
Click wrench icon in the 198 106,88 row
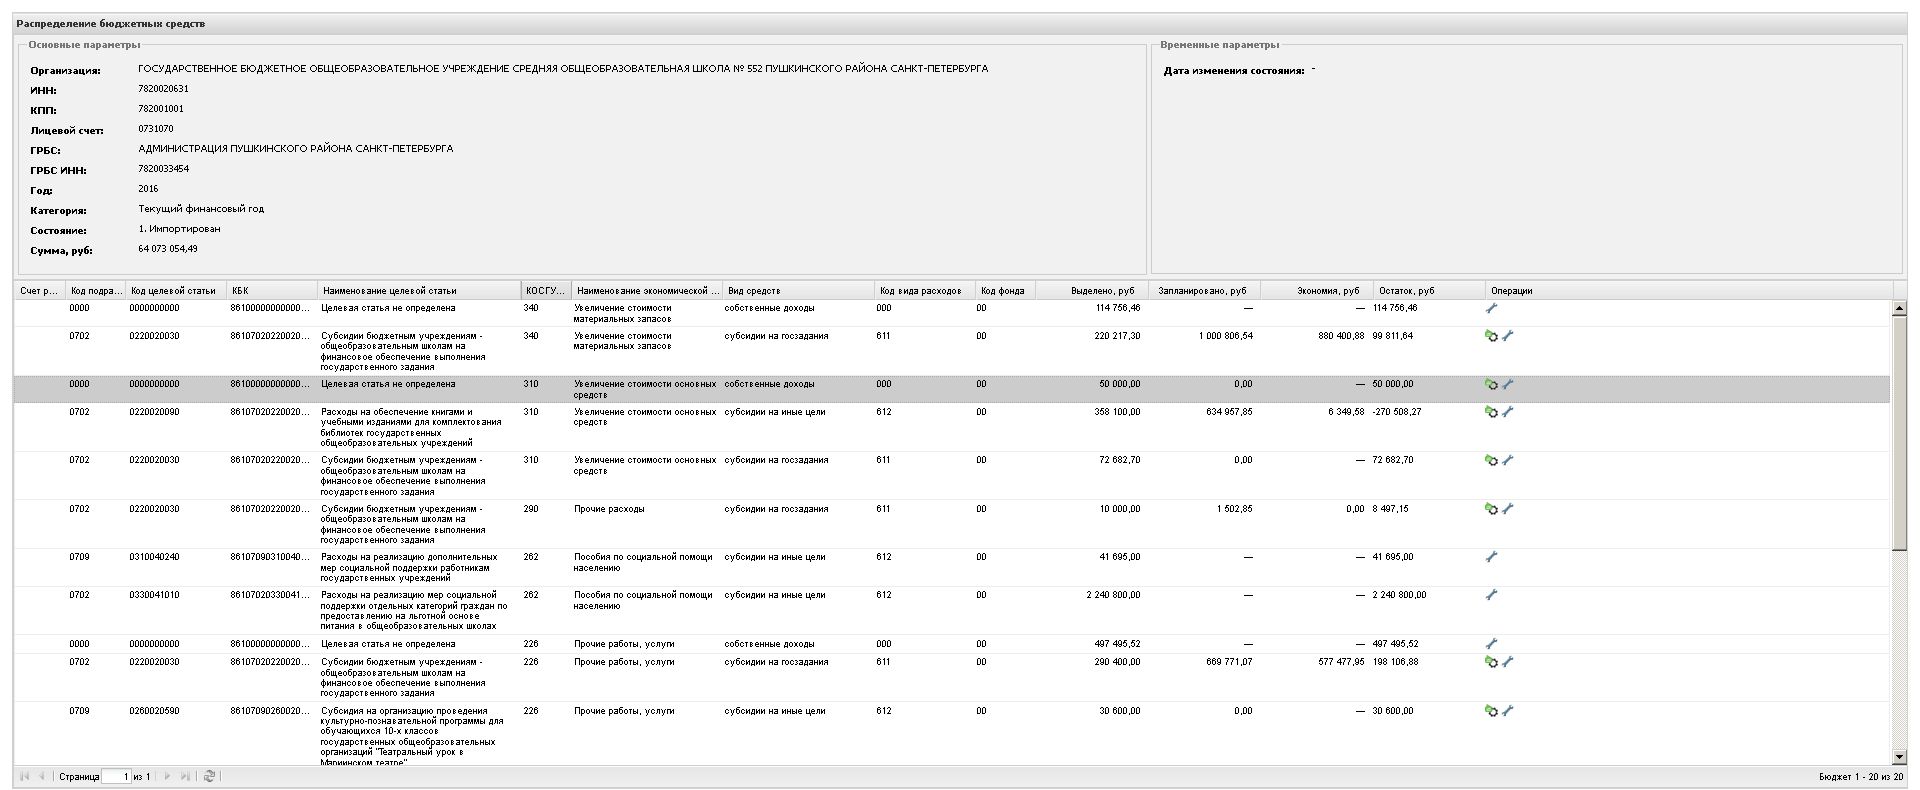coord(1508,662)
